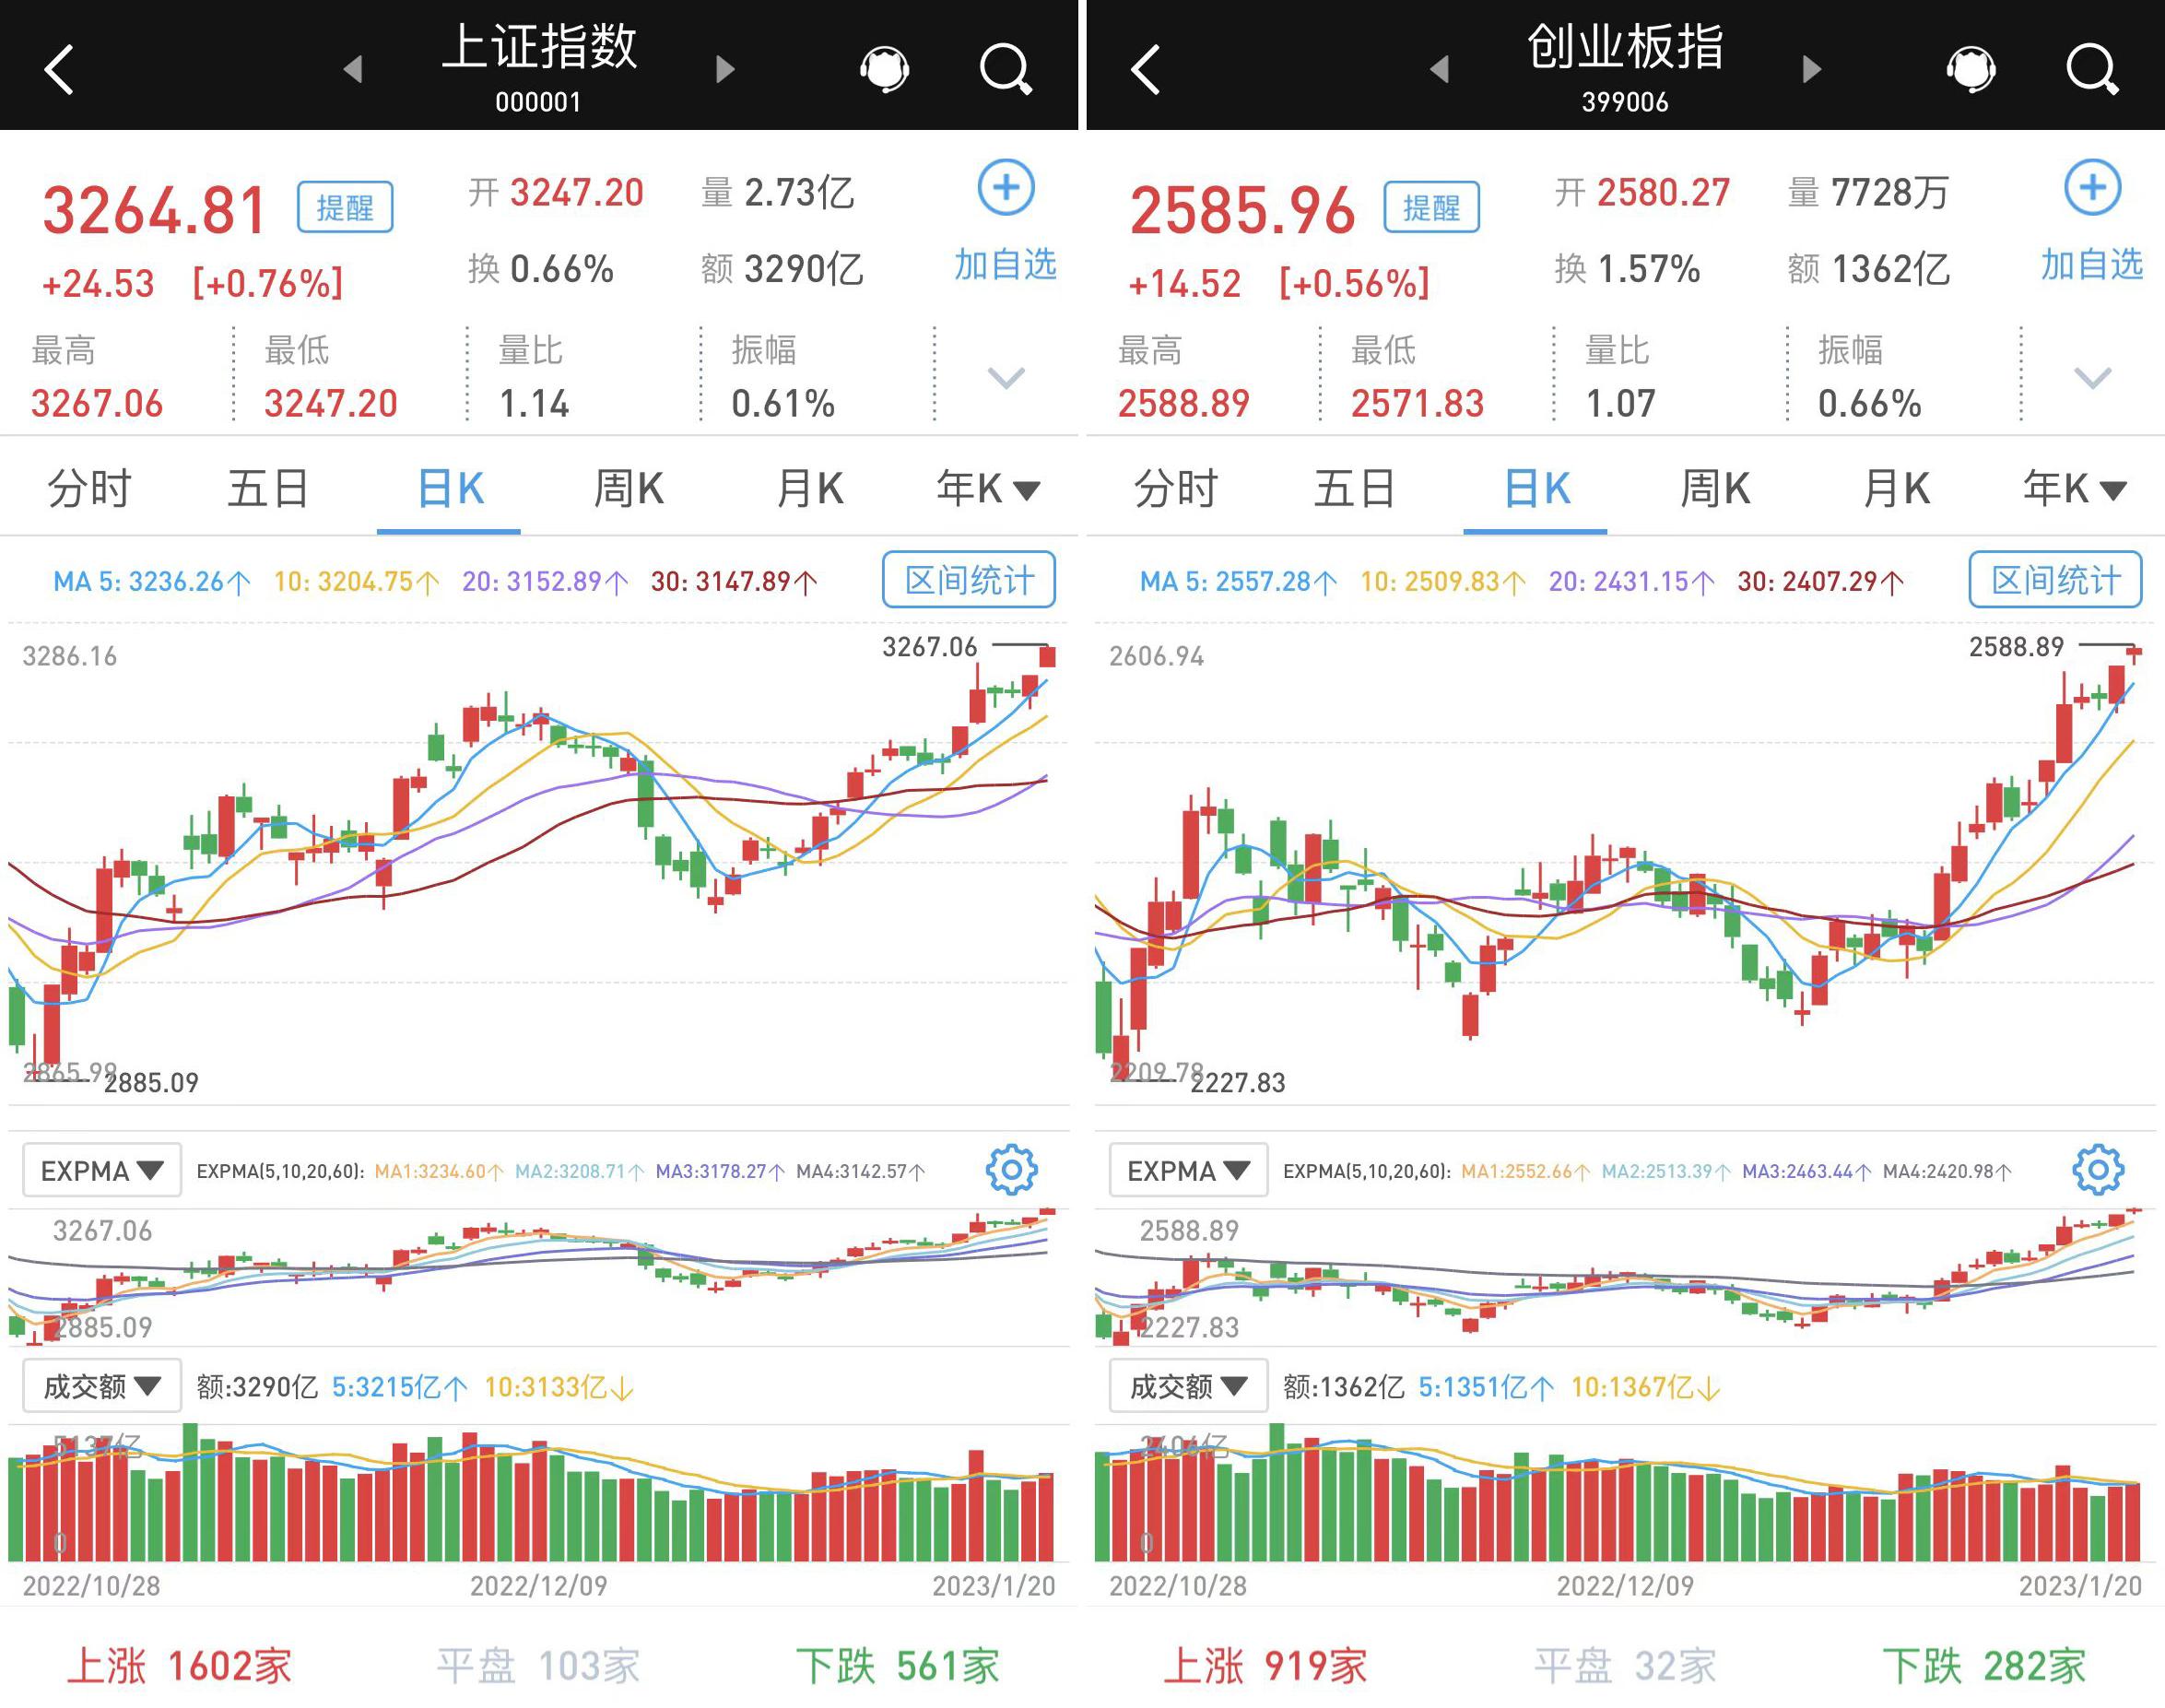2165x1708 pixels.
Task: Click 加自选 label under 创业板指
Action: (2092, 264)
